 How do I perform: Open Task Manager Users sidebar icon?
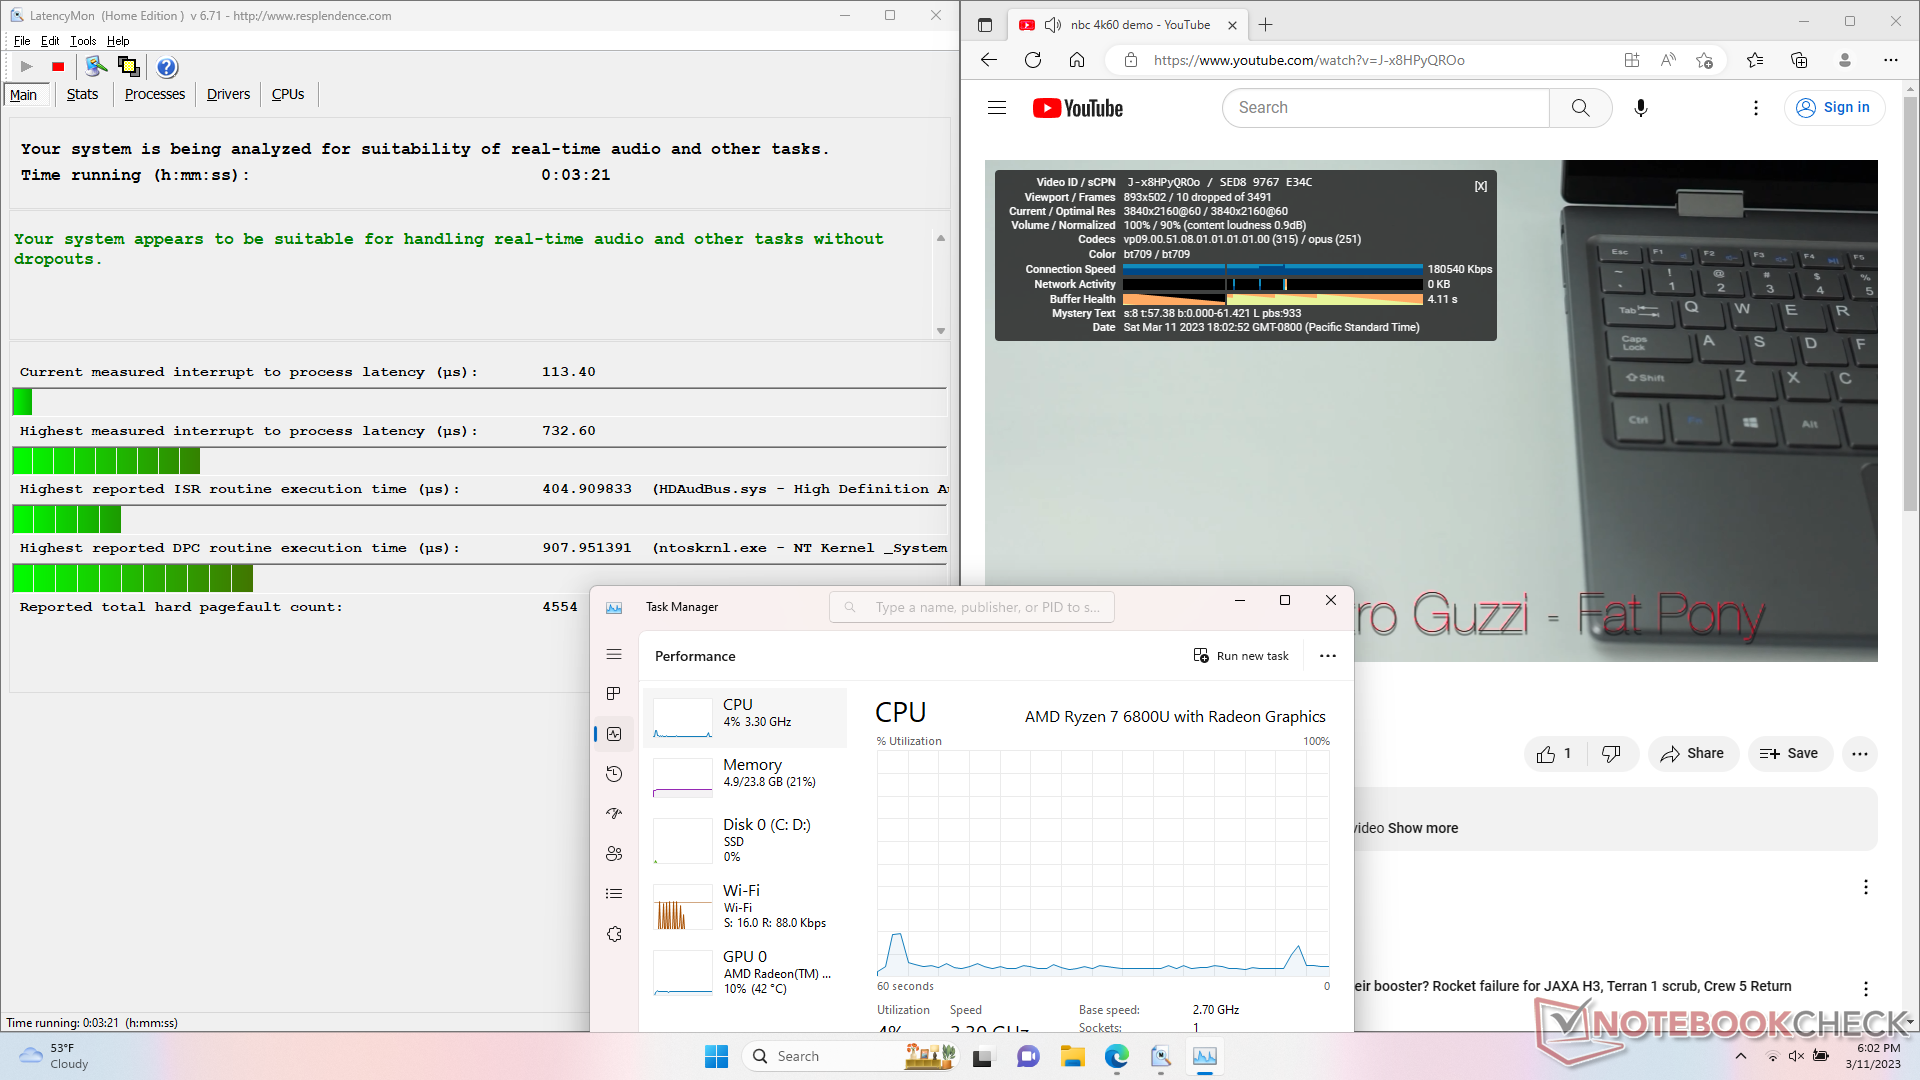click(x=614, y=854)
